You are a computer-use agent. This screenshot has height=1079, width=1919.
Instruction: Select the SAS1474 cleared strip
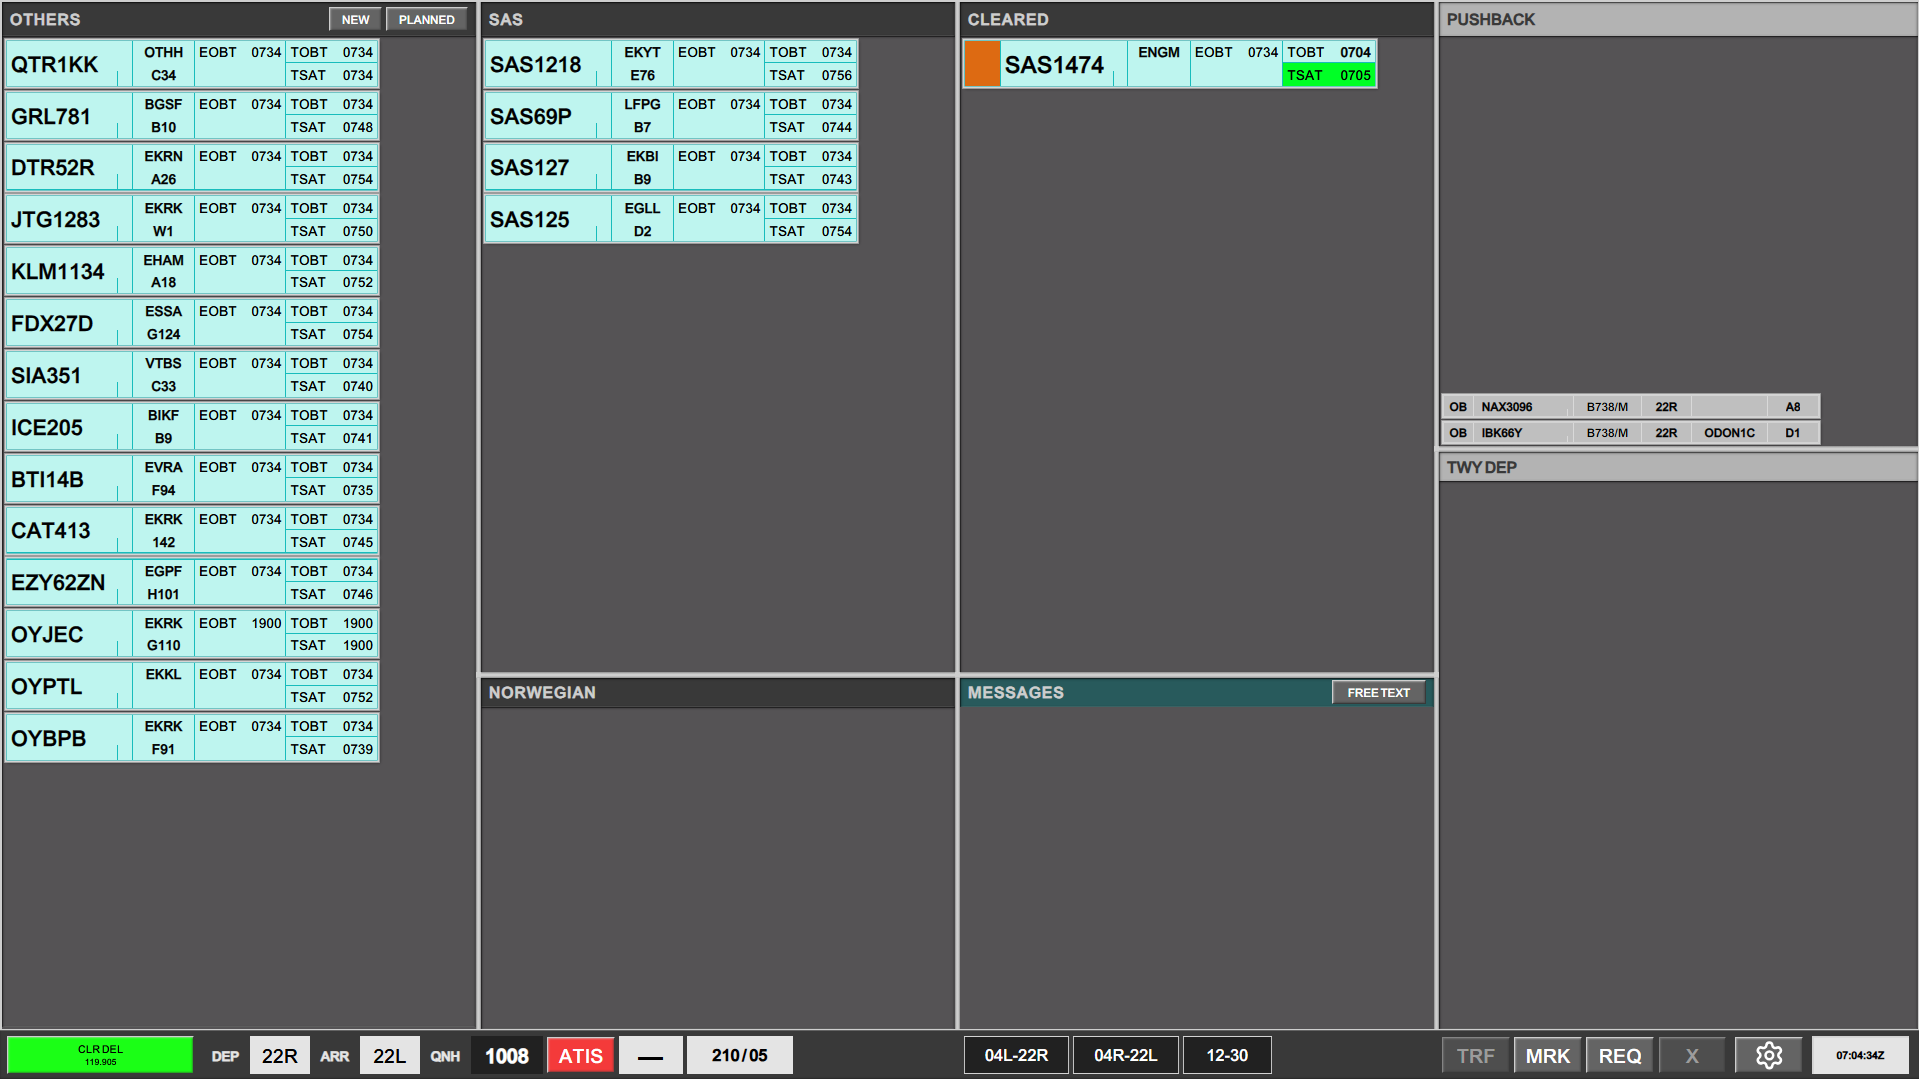coord(1169,64)
